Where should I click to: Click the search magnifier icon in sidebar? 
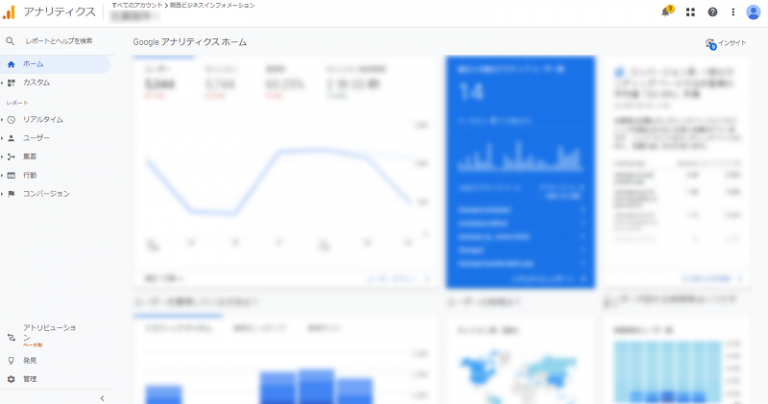tap(10, 41)
